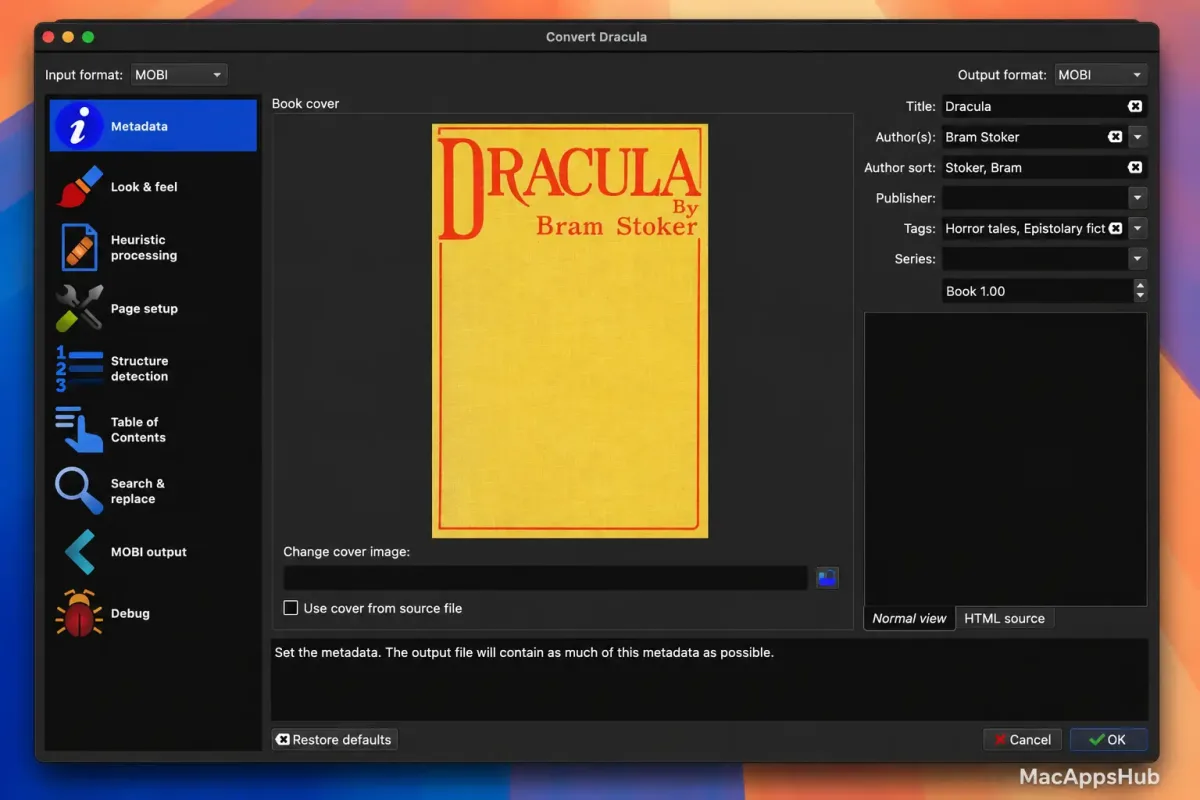
Task: Expand the Publisher dropdown arrow
Action: [1138, 198]
